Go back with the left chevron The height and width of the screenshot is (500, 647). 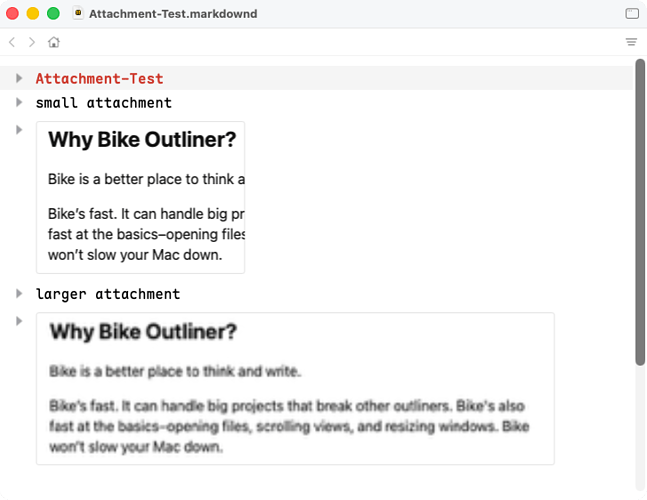(12, 42)
